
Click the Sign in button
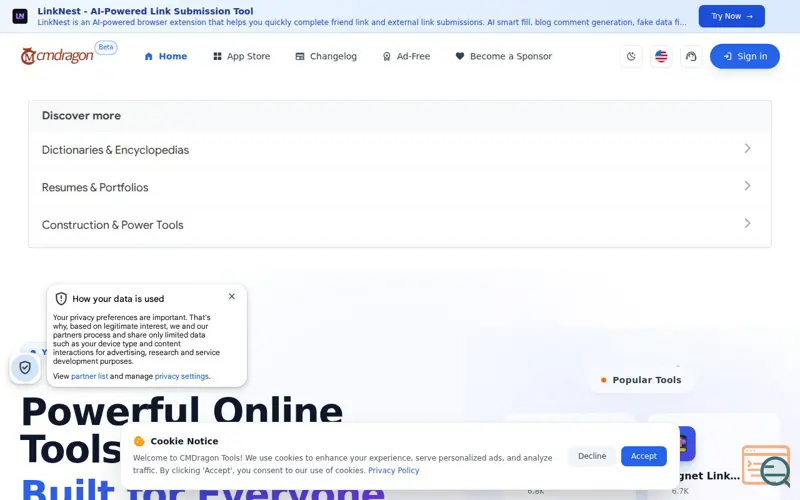tap(745, 56)
